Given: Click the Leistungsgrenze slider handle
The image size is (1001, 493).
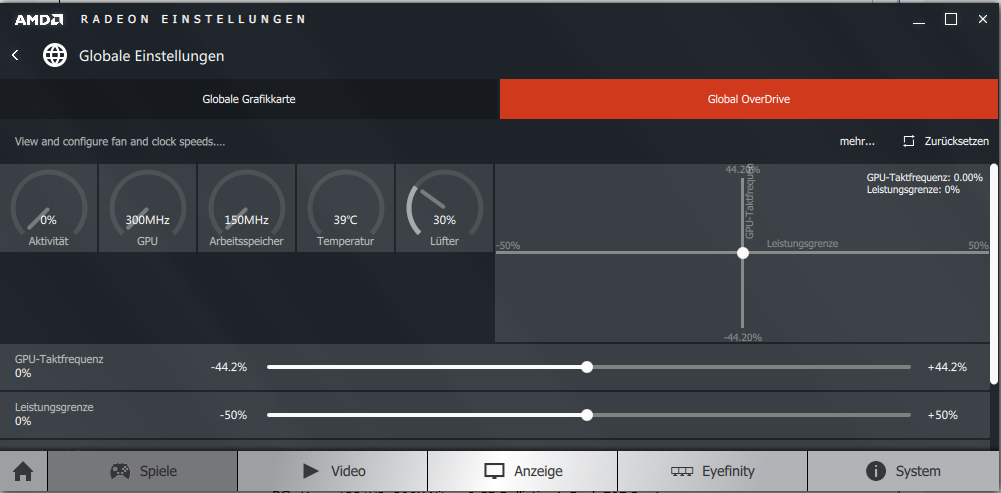Looking at the screenshot, I should click(x=587, y=415).
